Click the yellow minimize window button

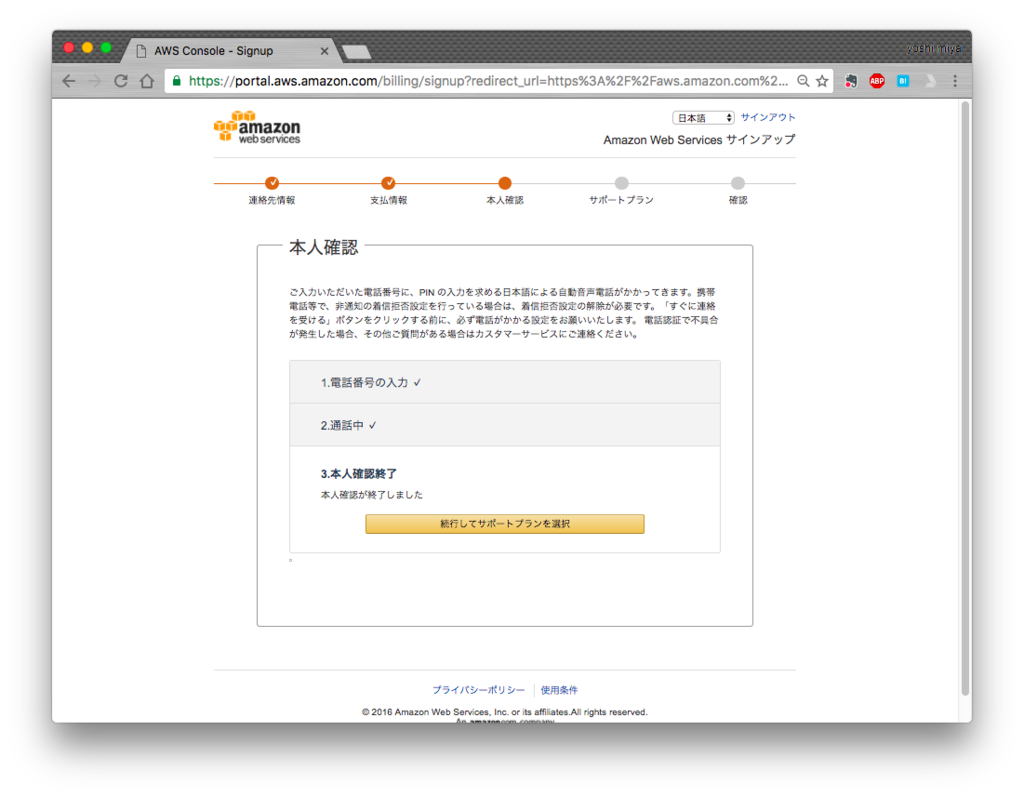(x=88, y=48)
